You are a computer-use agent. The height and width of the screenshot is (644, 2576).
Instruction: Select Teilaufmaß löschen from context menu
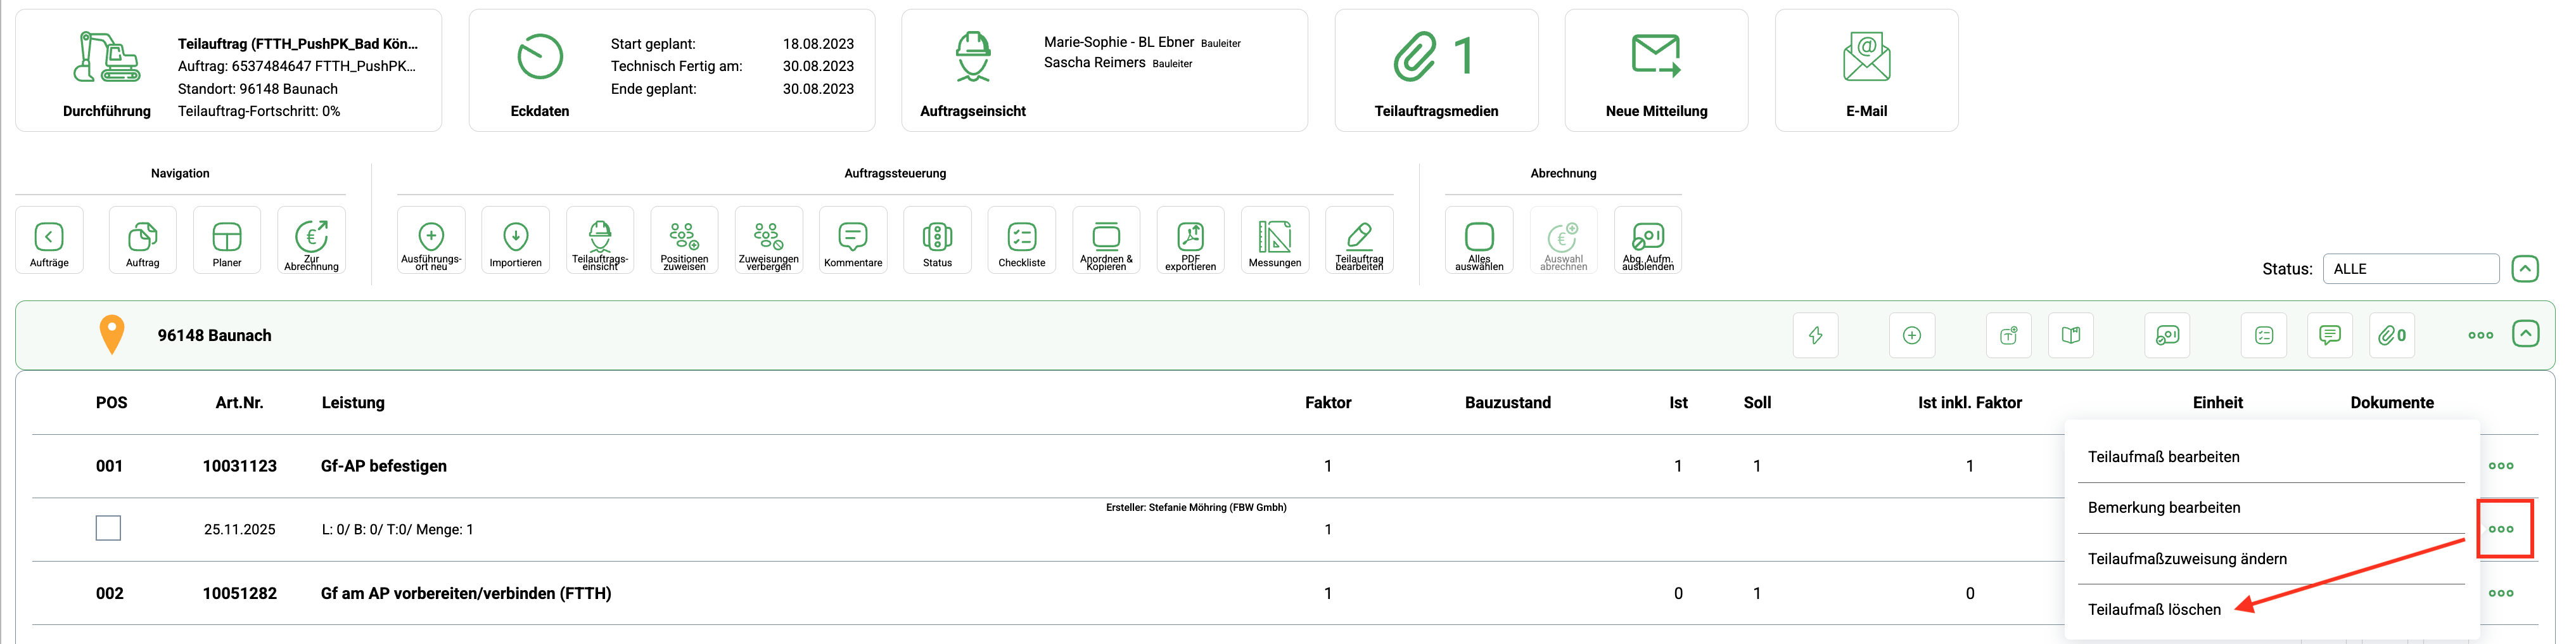(x=2154, y=609)
